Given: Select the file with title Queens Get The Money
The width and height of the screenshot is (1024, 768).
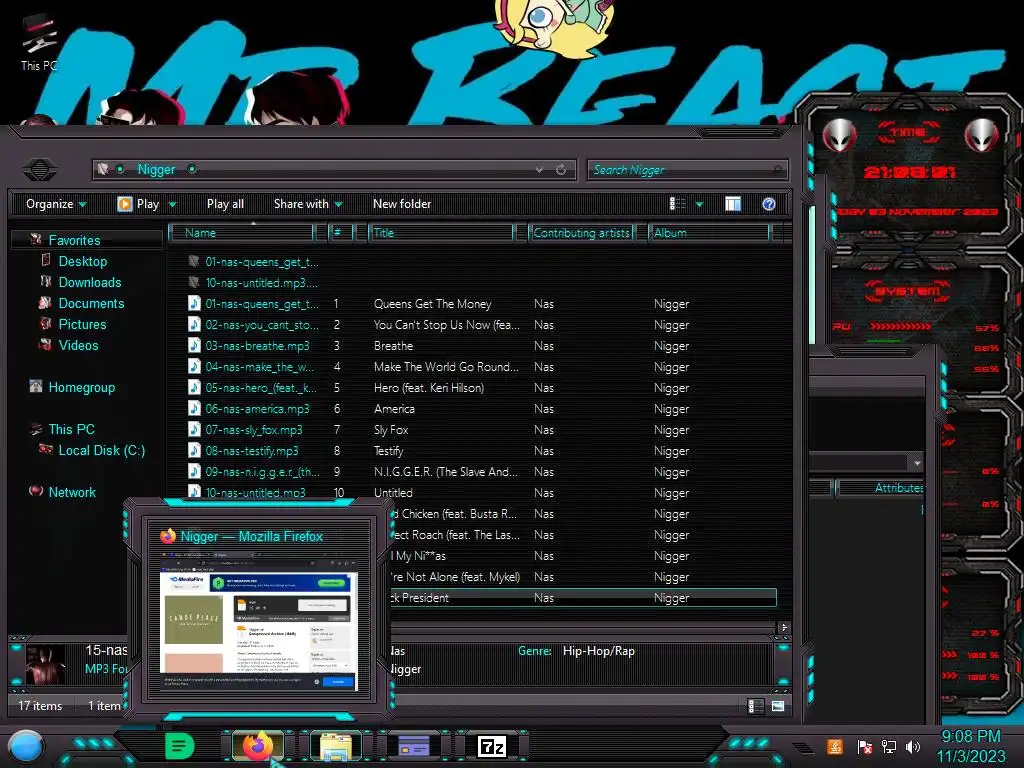Looking at the screenshot, I should (432, 304).
